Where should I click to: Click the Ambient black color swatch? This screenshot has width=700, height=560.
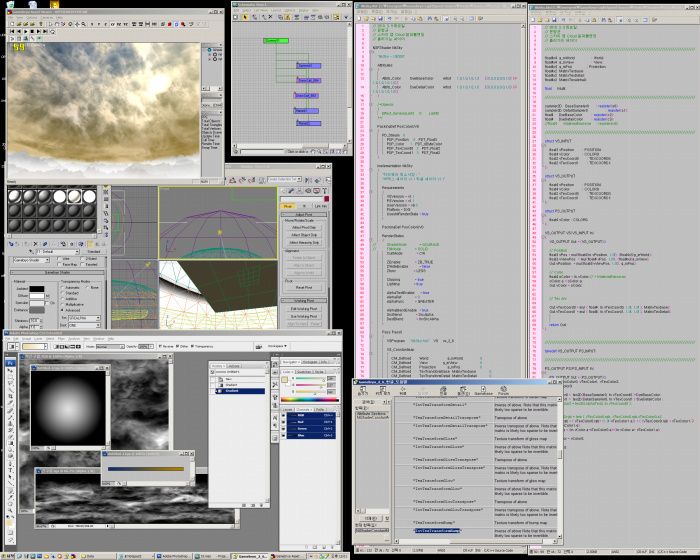pyautogui.click(x=37, y=289)
